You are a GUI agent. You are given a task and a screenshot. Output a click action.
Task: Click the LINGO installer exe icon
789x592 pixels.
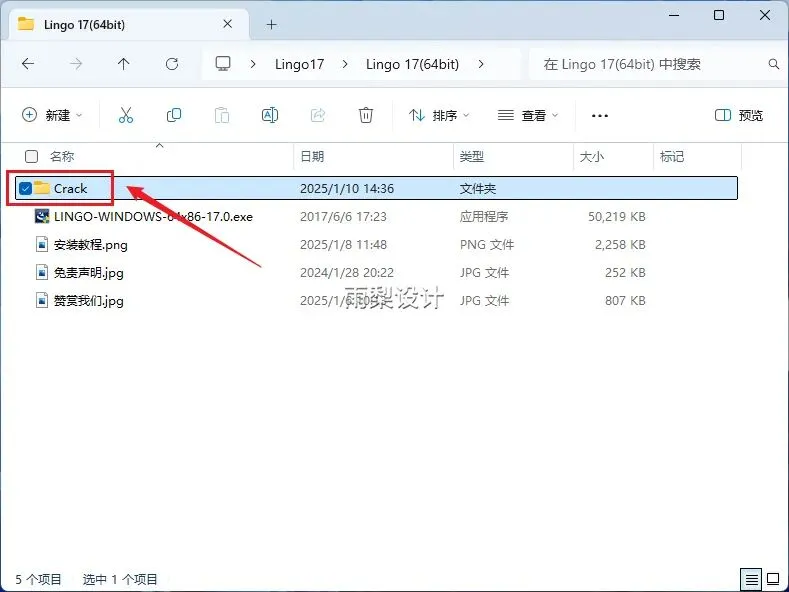click(42, 216)
